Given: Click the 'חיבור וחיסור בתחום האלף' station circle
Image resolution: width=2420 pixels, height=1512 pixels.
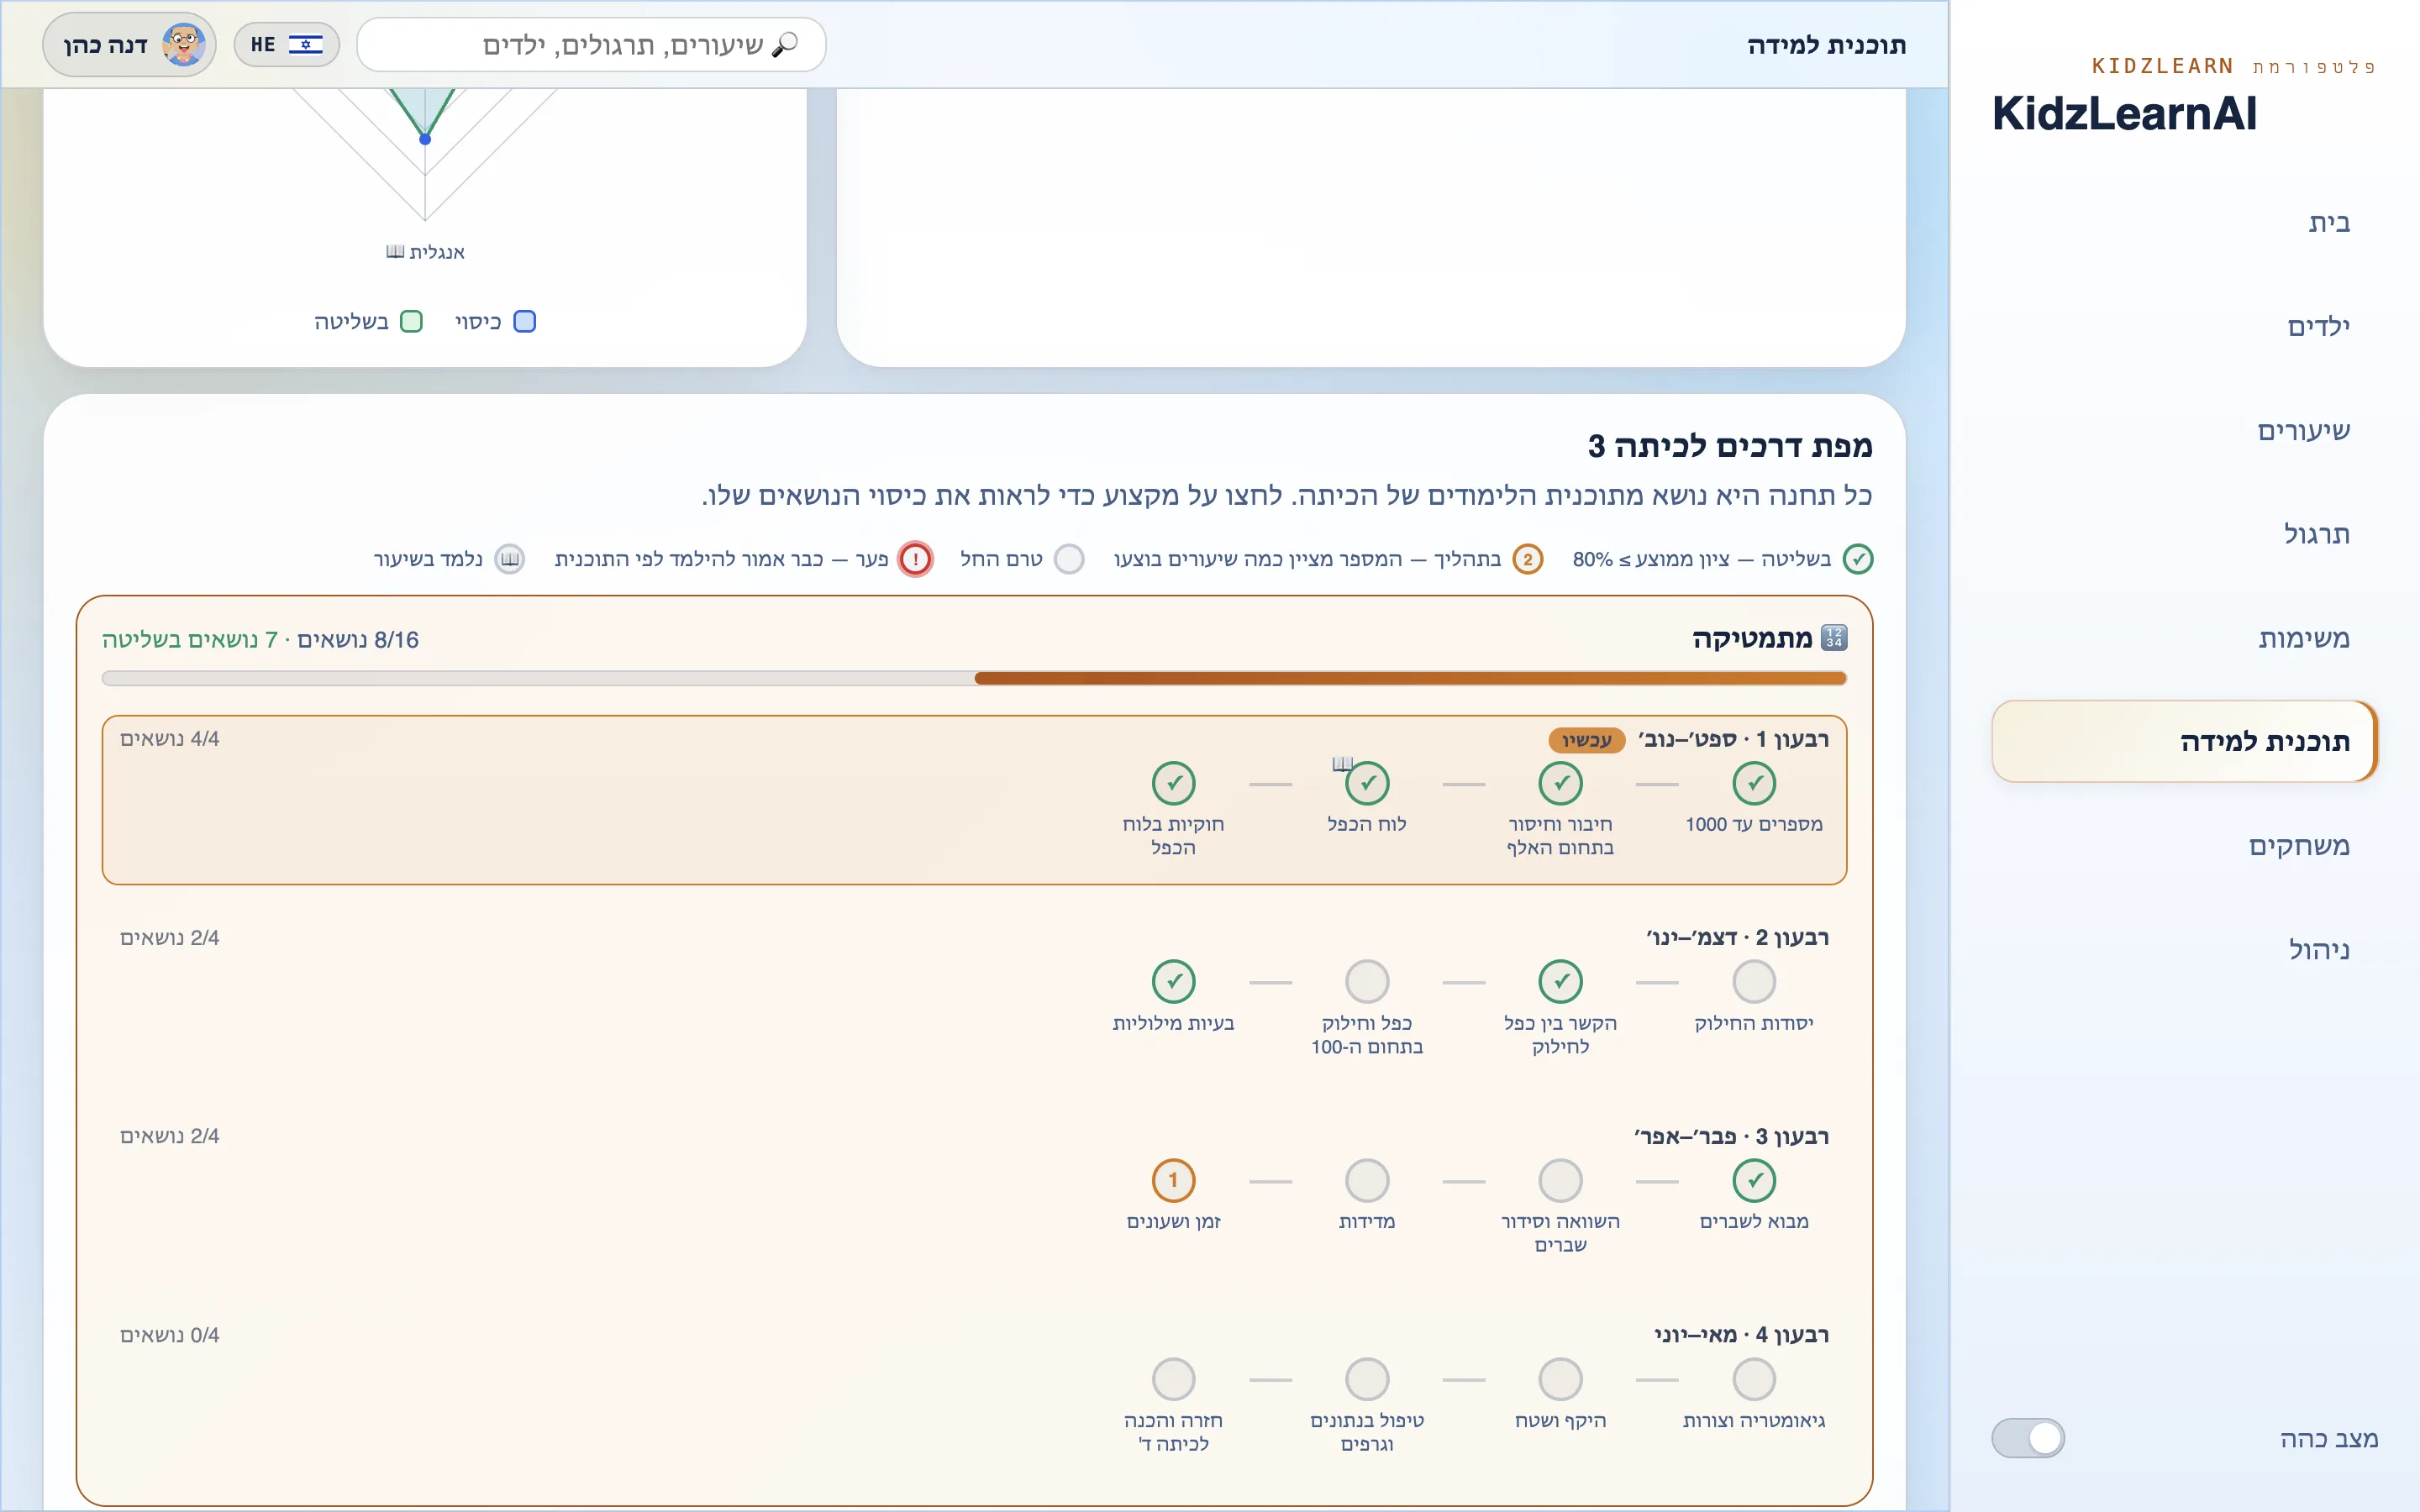Looking at the screenshot, I should [1560, 783].
